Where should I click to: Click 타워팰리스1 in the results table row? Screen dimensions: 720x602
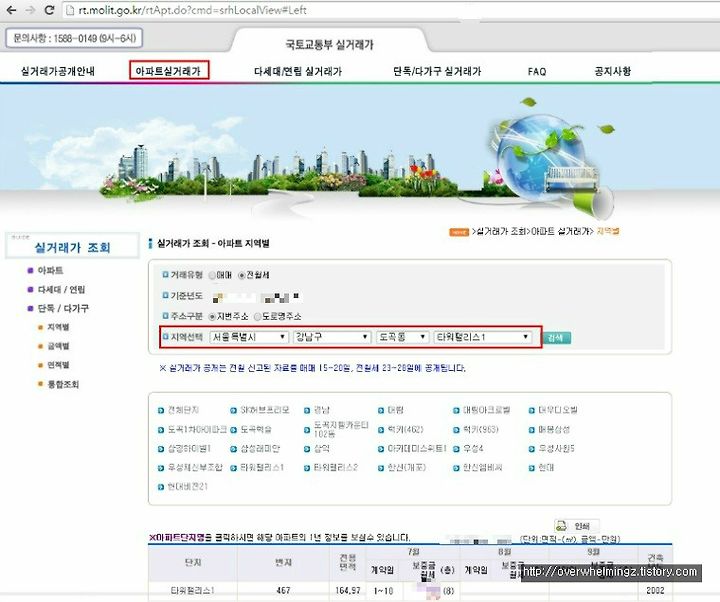tap(192, 590)
